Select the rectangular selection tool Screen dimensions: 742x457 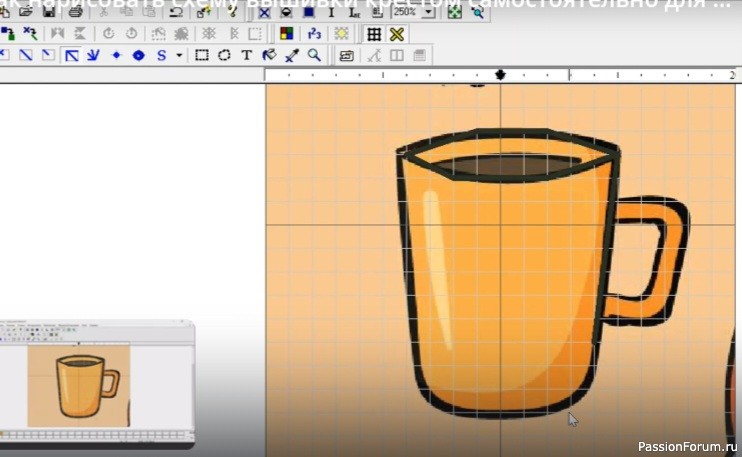[x=202, y=55]
